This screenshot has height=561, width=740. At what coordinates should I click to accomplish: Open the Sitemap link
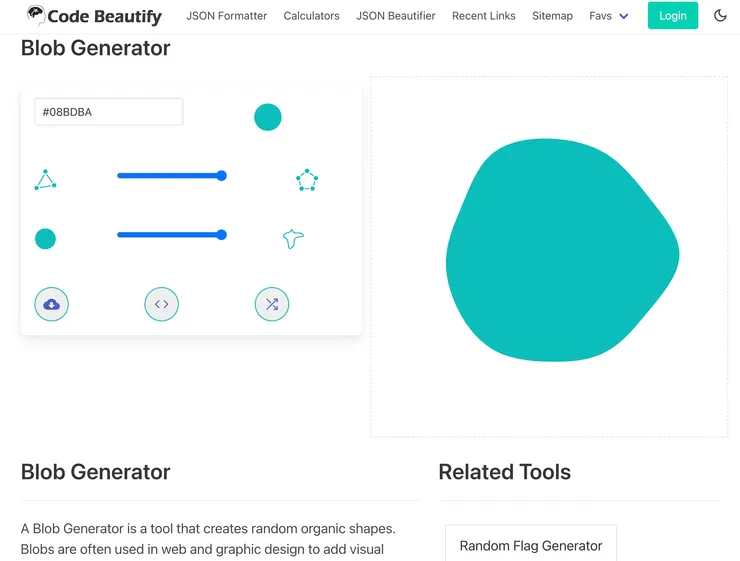[x=552, y=16]
